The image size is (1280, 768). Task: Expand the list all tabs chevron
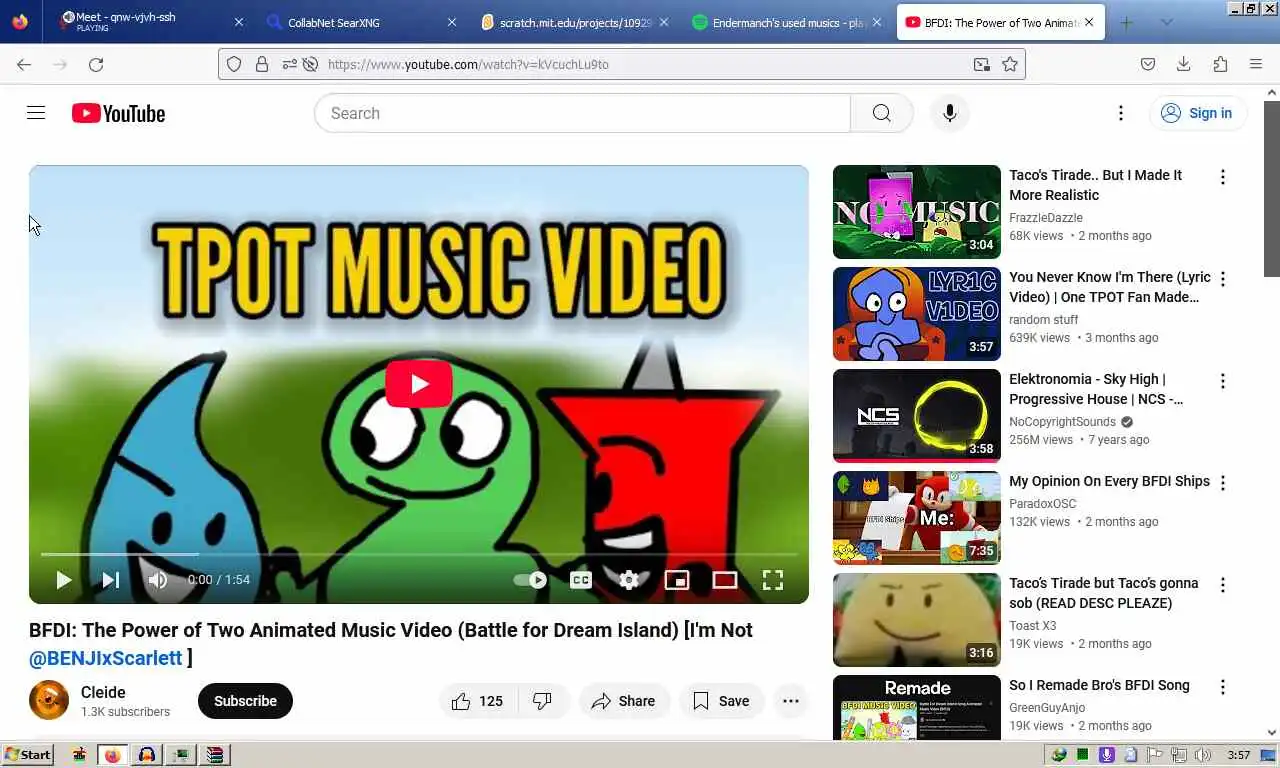1166,22
